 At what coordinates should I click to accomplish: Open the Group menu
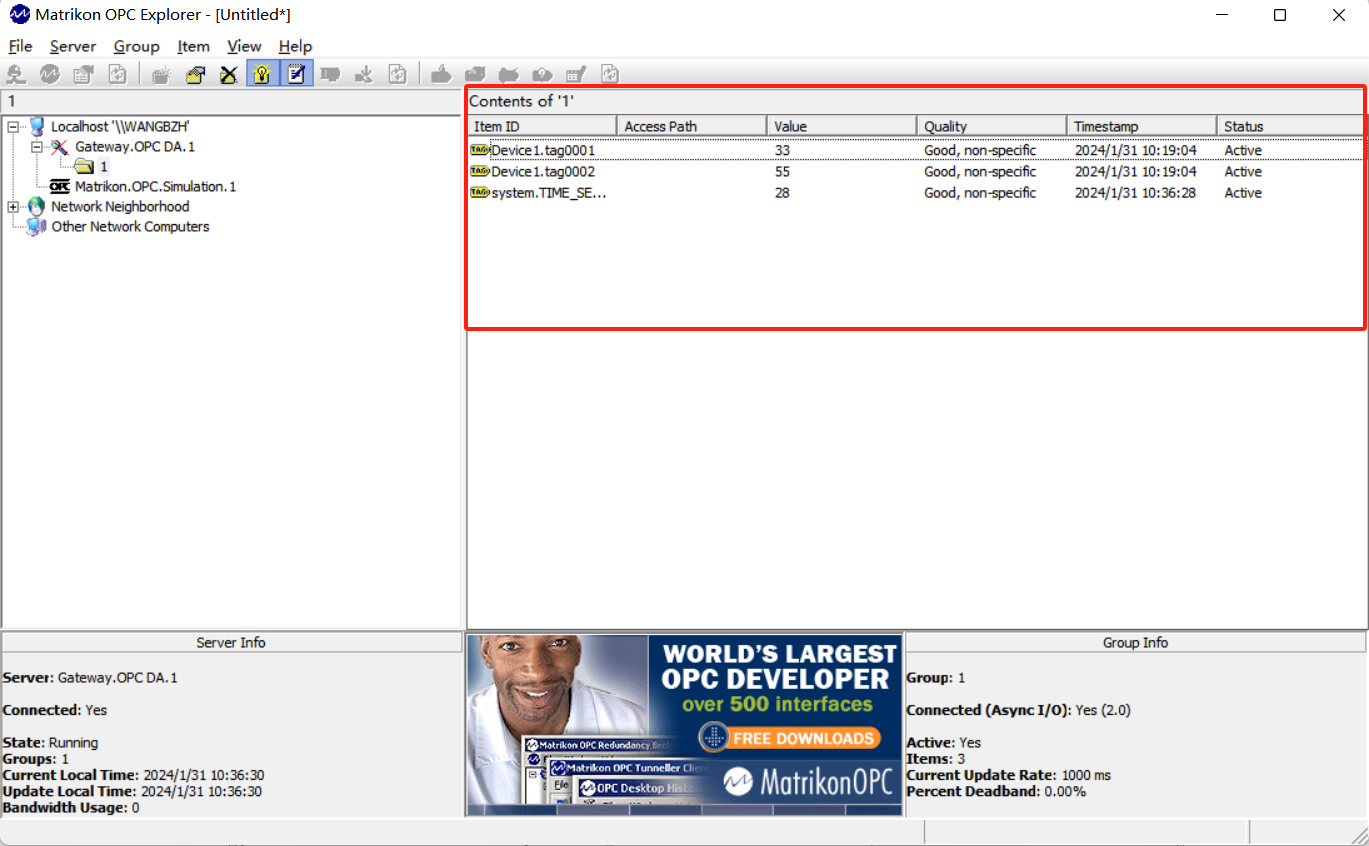coord(136,46)
